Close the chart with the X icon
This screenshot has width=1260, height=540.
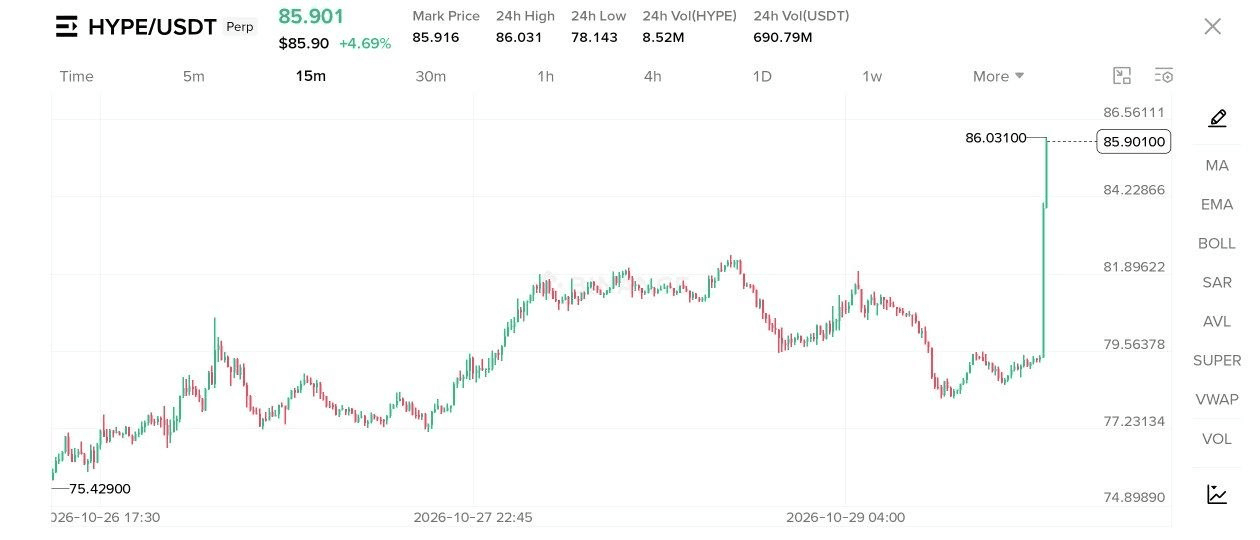[1212, 27]
